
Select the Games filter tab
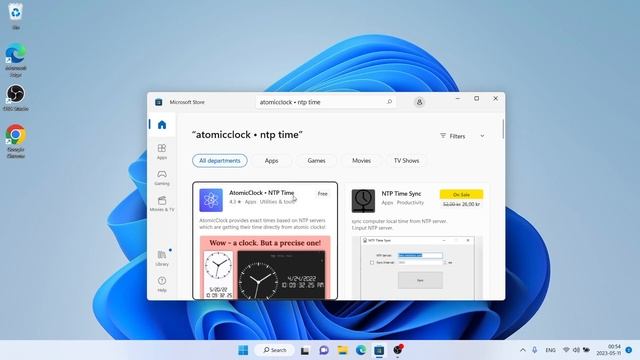coord(316,160)
